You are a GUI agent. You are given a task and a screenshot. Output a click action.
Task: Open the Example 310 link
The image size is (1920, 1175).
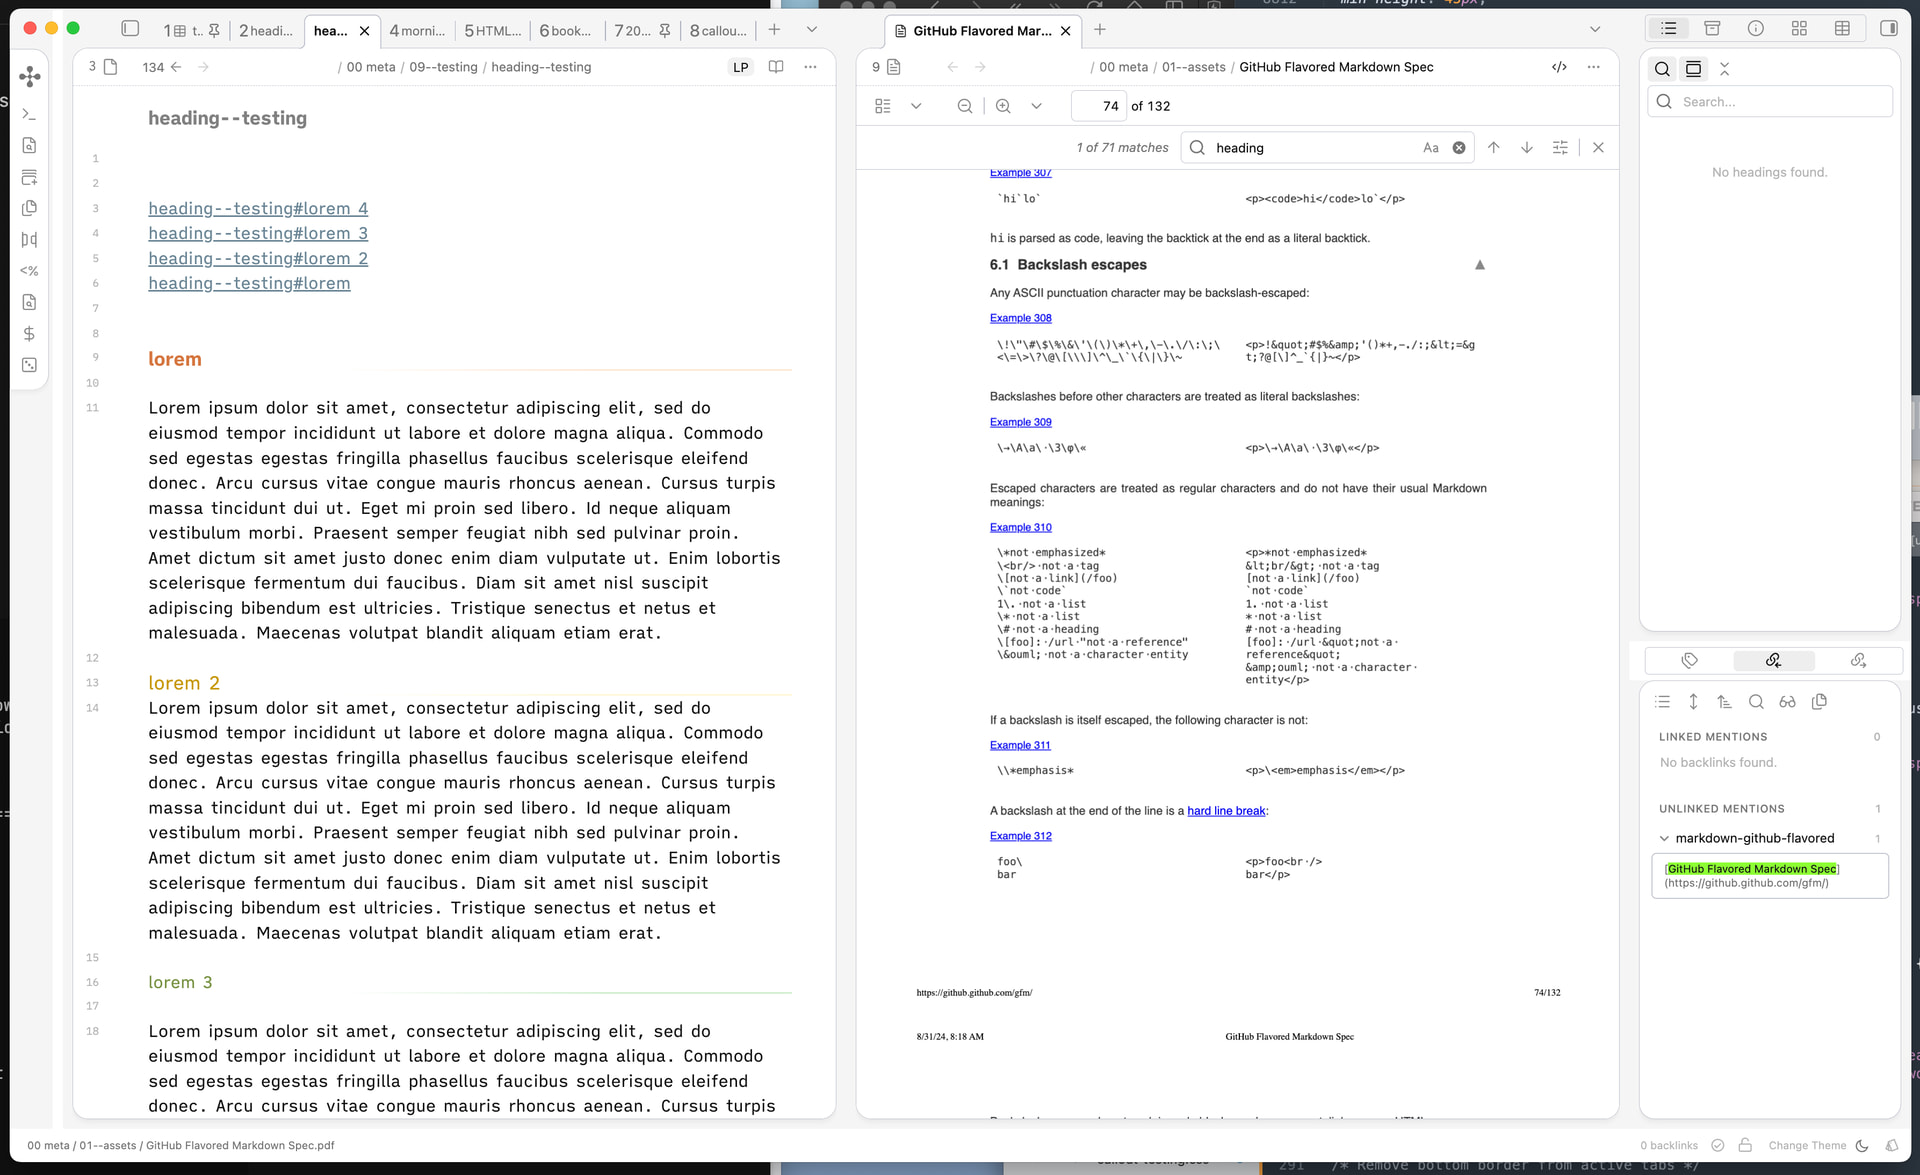(1020, 527)
